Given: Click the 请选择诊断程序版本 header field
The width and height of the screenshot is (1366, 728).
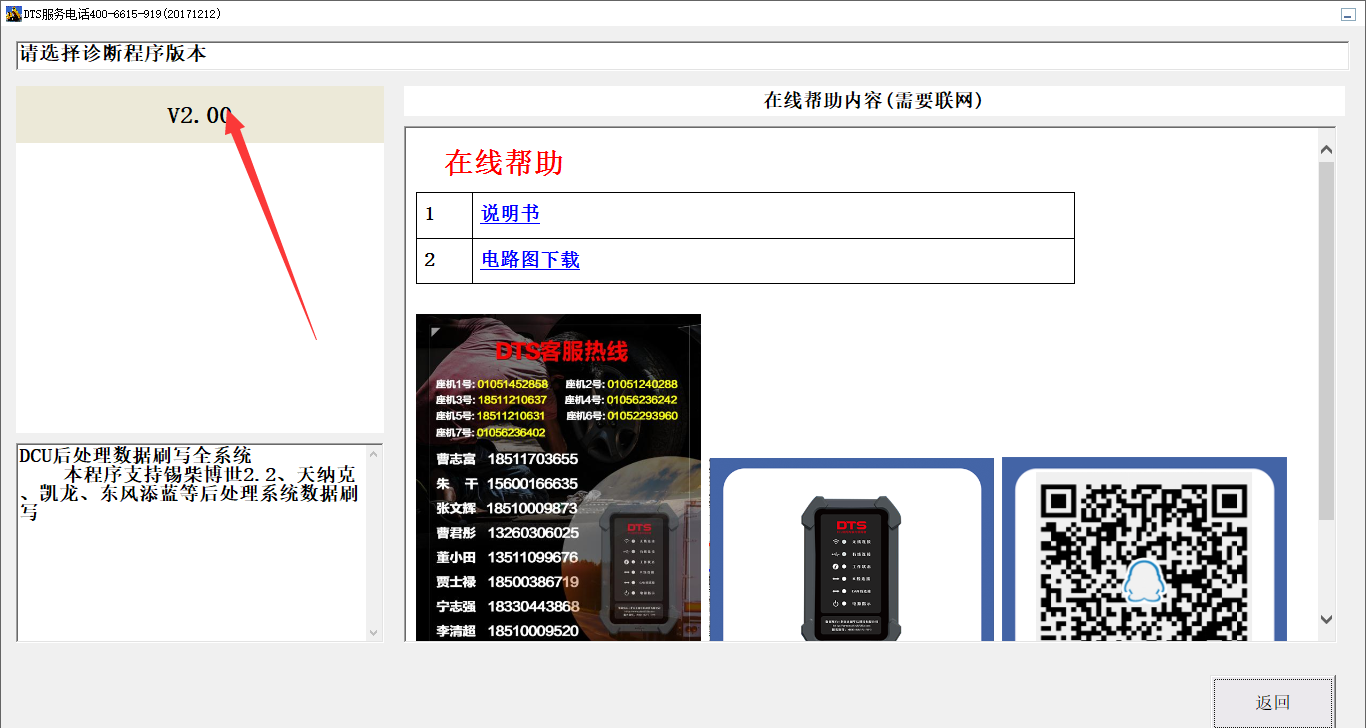Looking at the screenshot, I should point(682,55).
